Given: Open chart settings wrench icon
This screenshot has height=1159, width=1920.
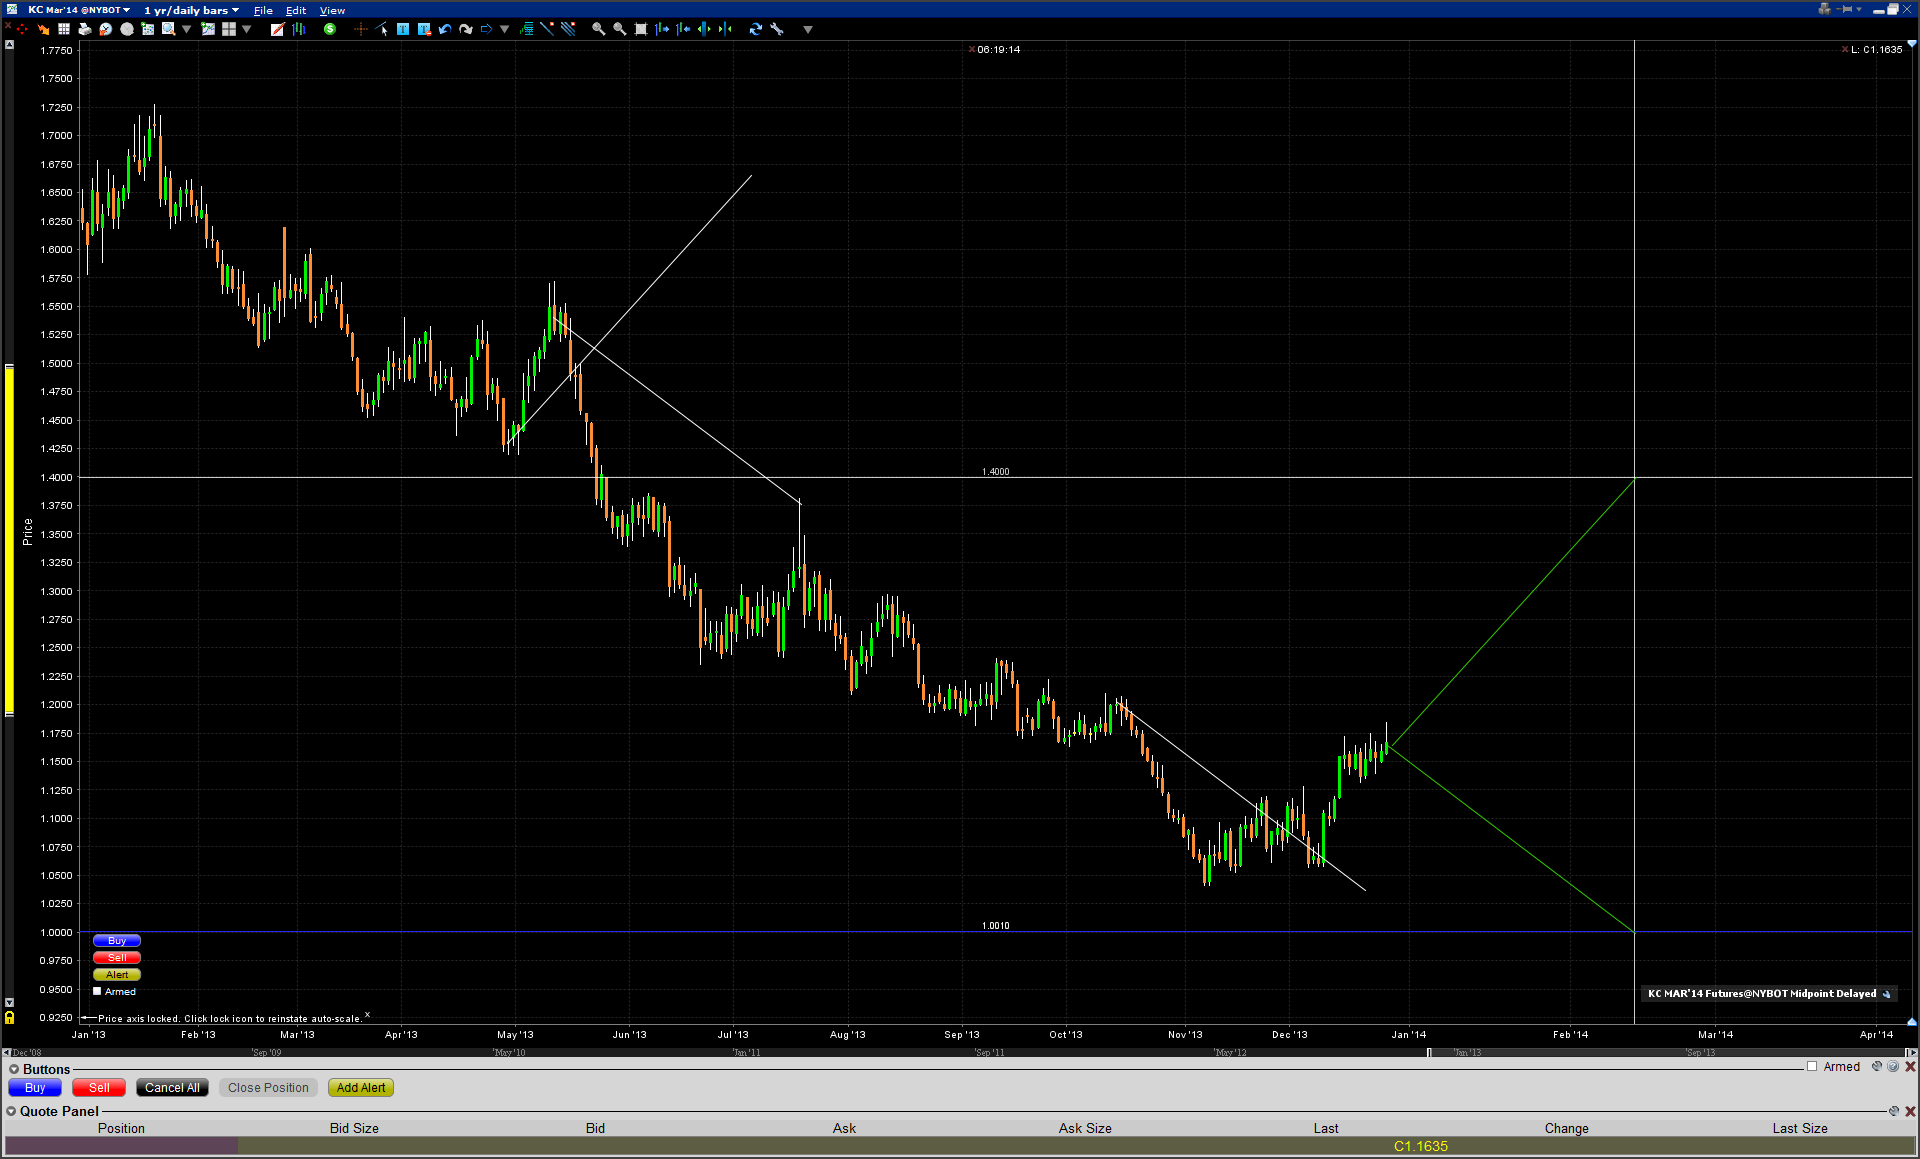Looking at the screenshot, I should click(x=777, y=29).
